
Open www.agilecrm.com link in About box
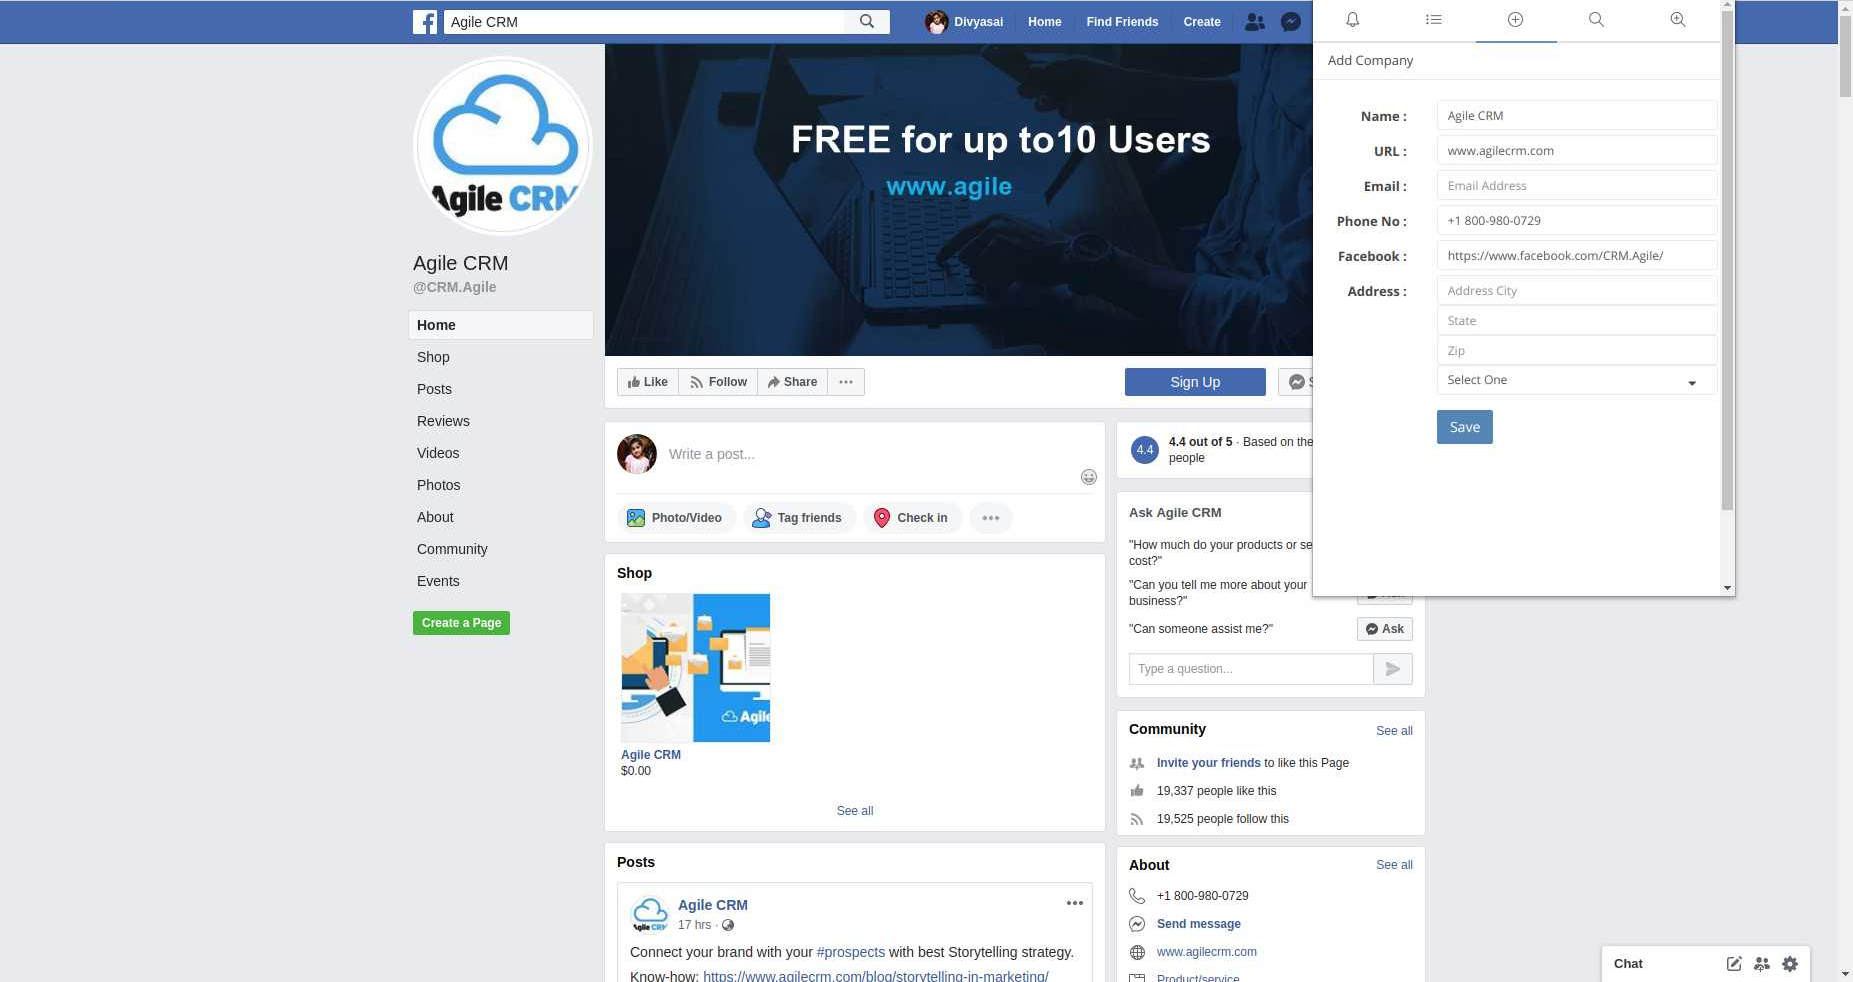[1207, 952]
